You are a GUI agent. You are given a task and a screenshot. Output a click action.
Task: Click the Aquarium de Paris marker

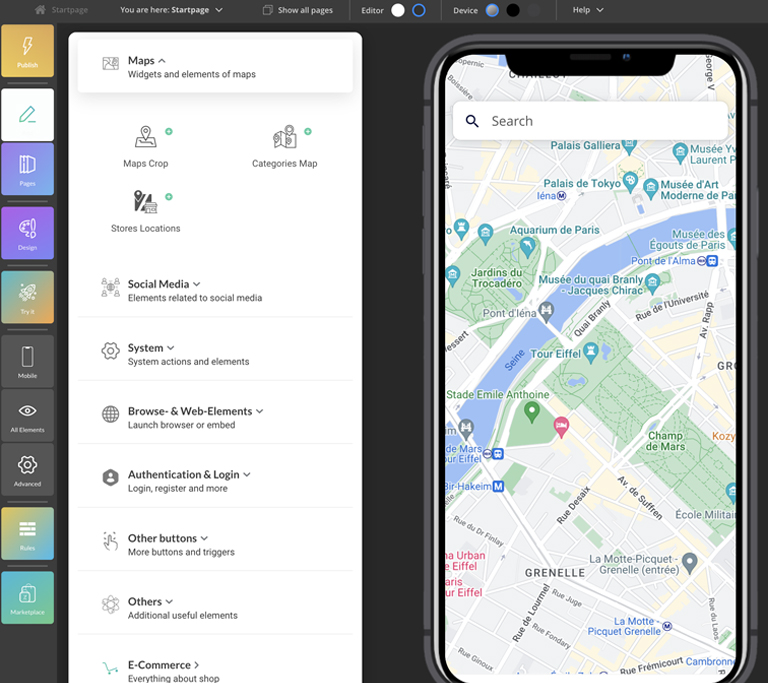point(528,246)
